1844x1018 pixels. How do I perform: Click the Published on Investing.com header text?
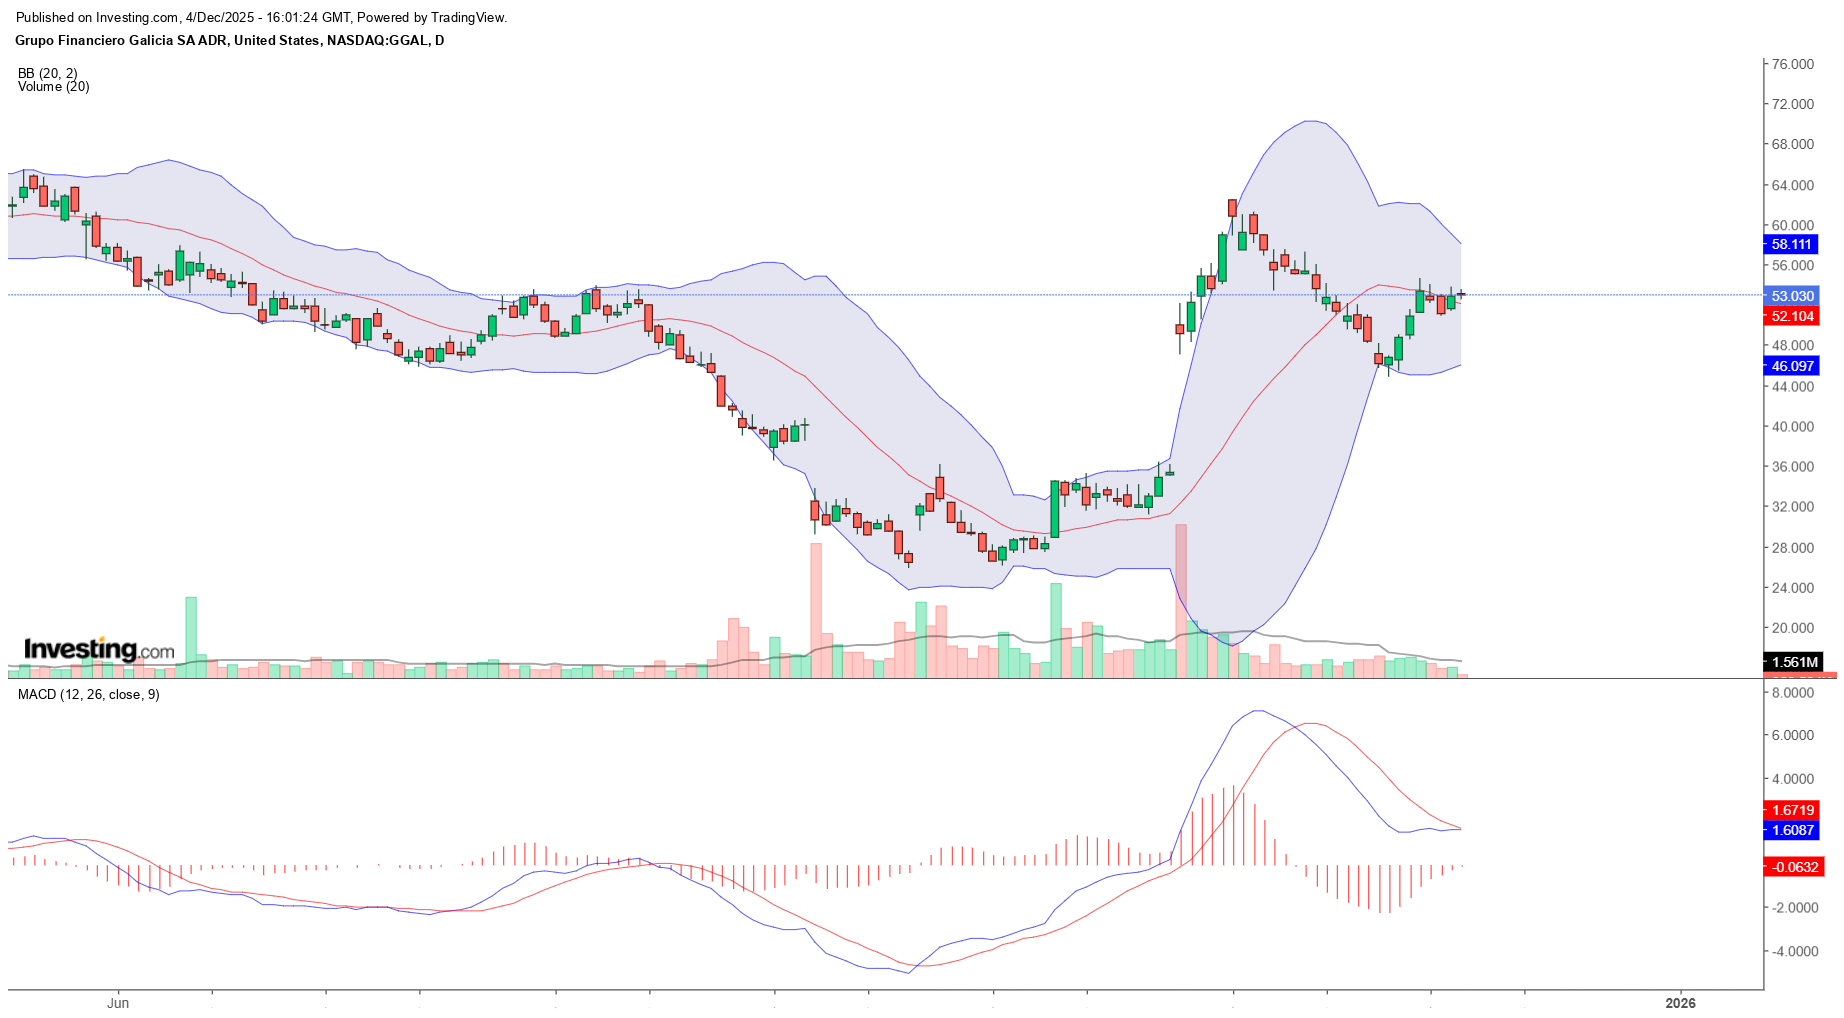pyautogui.click(x=261, y=17)
